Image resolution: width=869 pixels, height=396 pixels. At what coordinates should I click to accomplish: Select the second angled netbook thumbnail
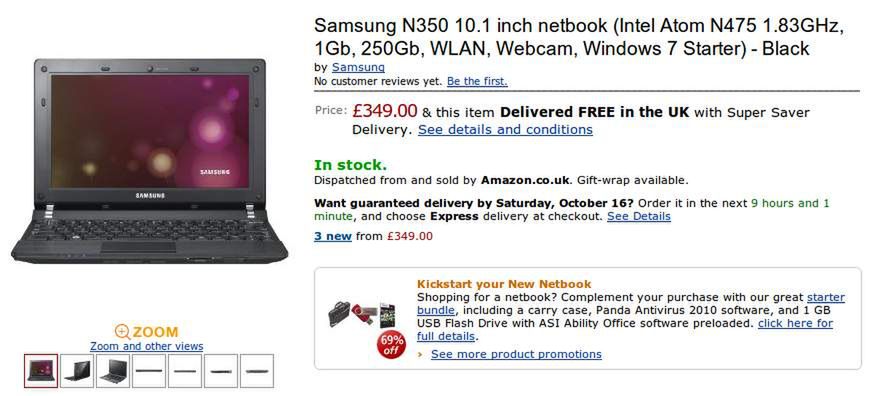(76, 371)
